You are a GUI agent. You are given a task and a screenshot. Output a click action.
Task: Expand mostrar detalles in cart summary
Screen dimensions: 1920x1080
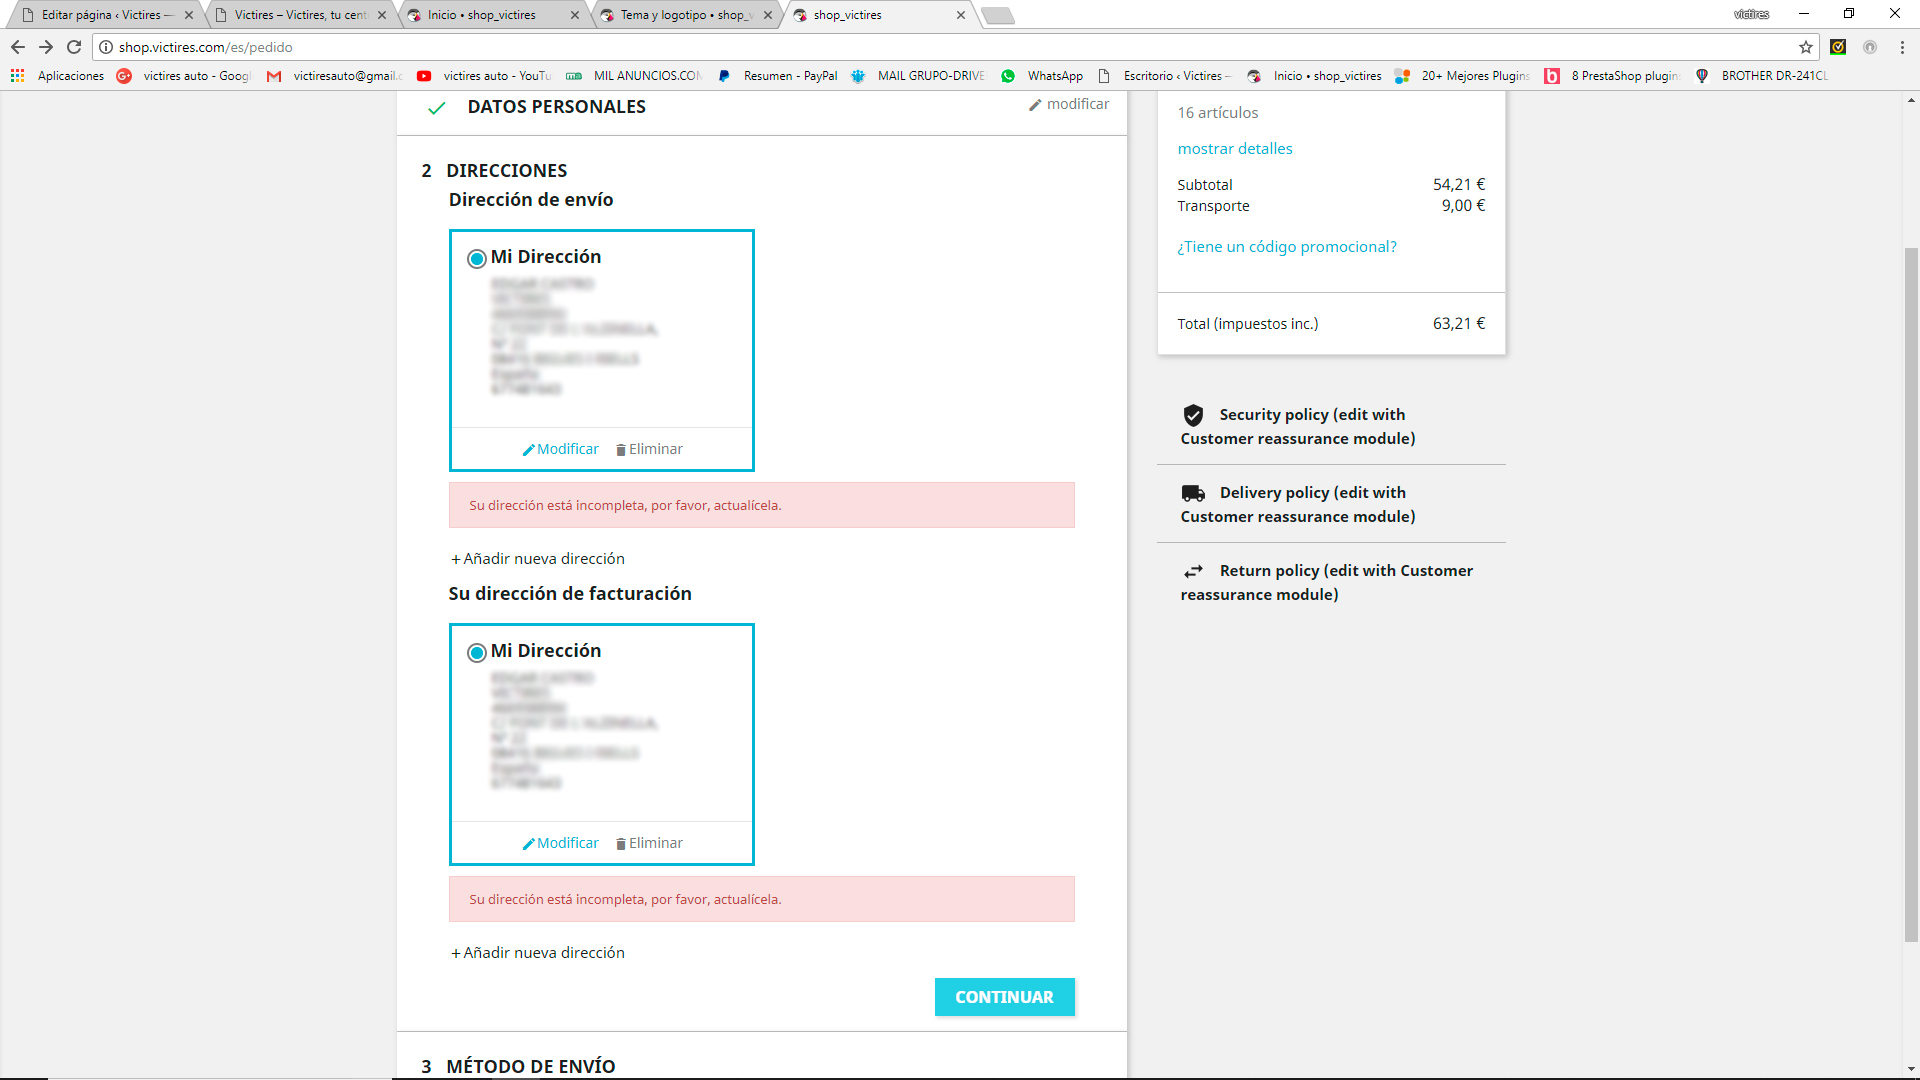pos(1234,149)
